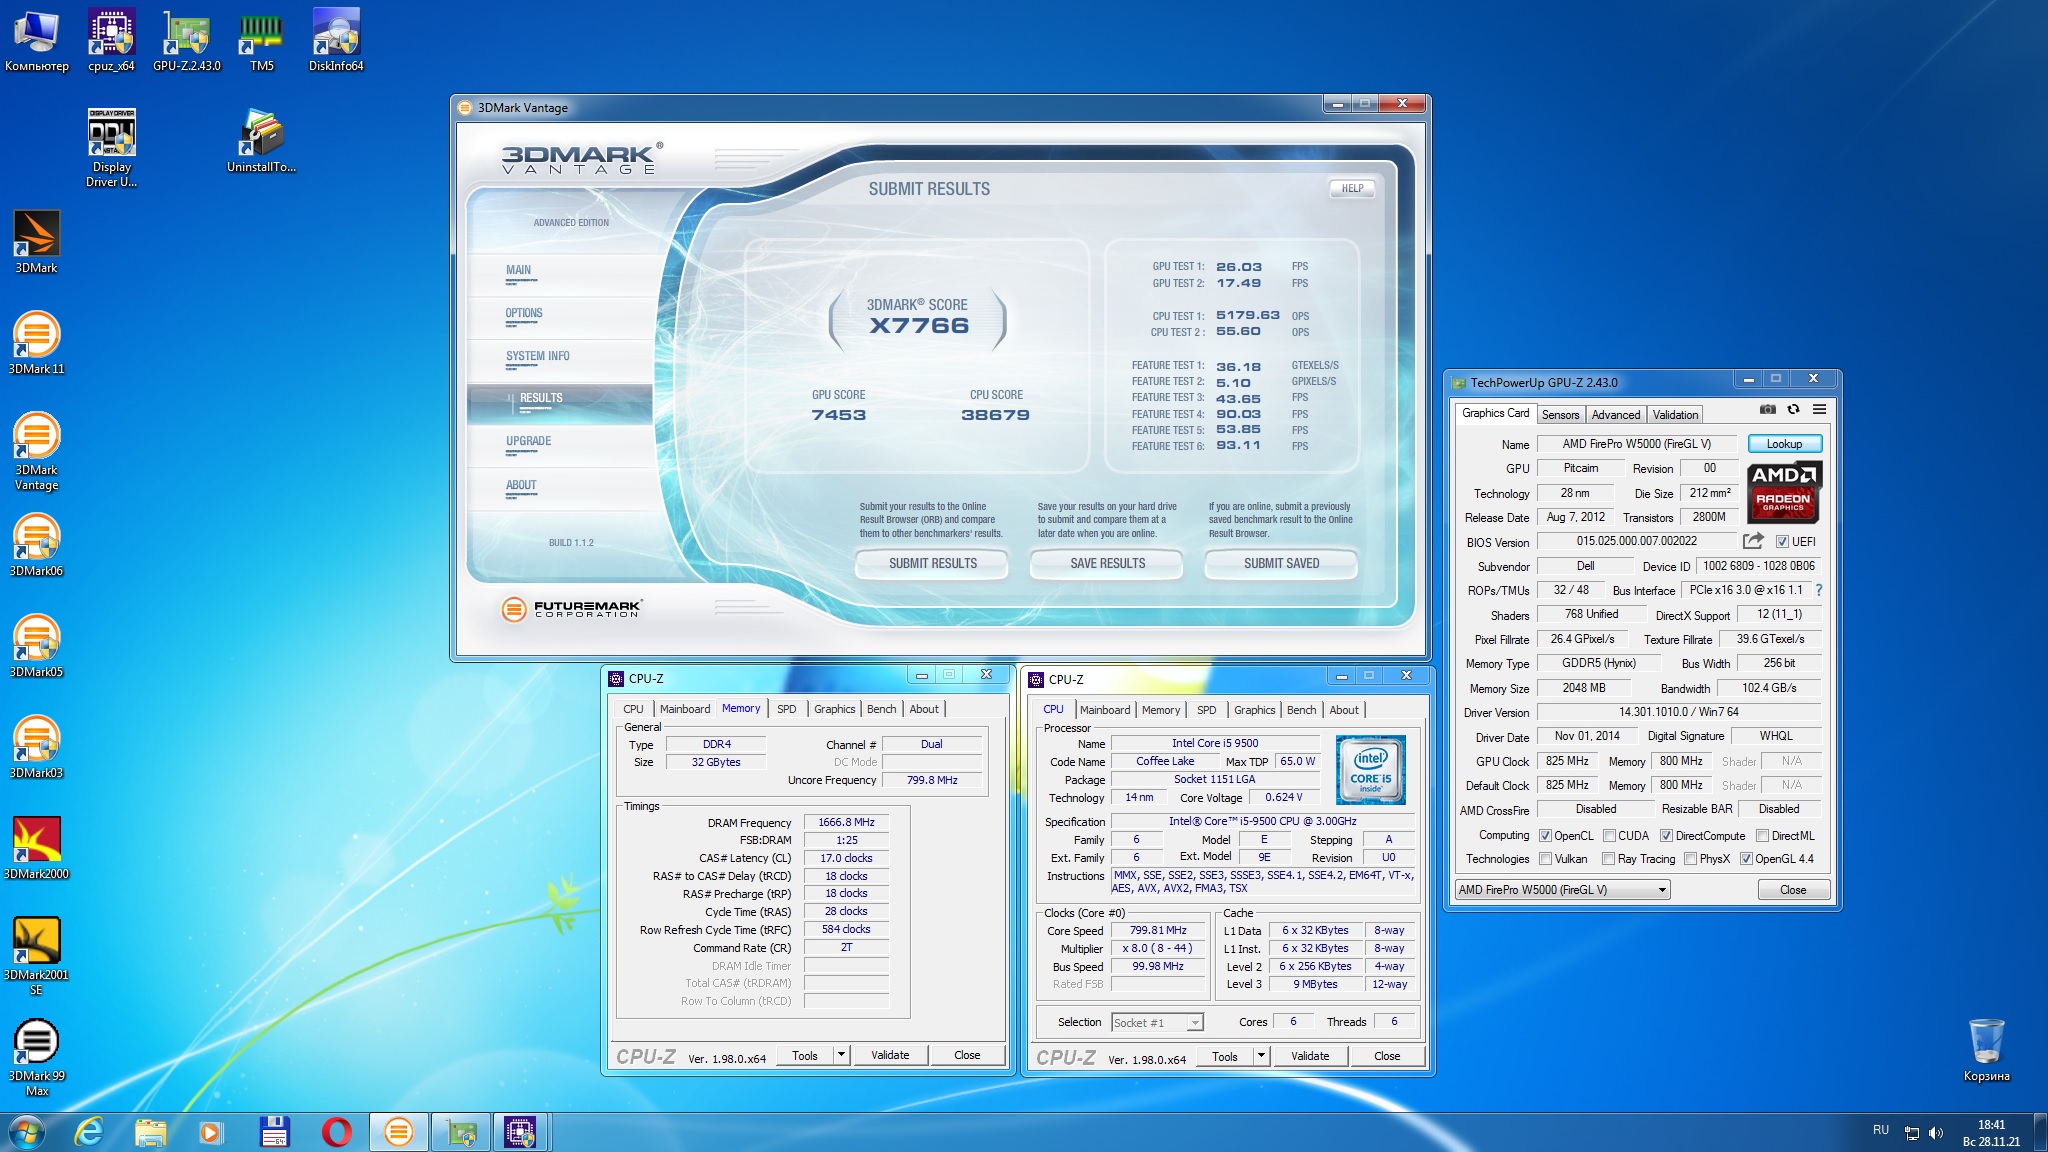The height and width of the screenshot is (1152, 2048).
Task: Launch the 3DMark06 desktop shortcut
Action: [x=36, y=545]
